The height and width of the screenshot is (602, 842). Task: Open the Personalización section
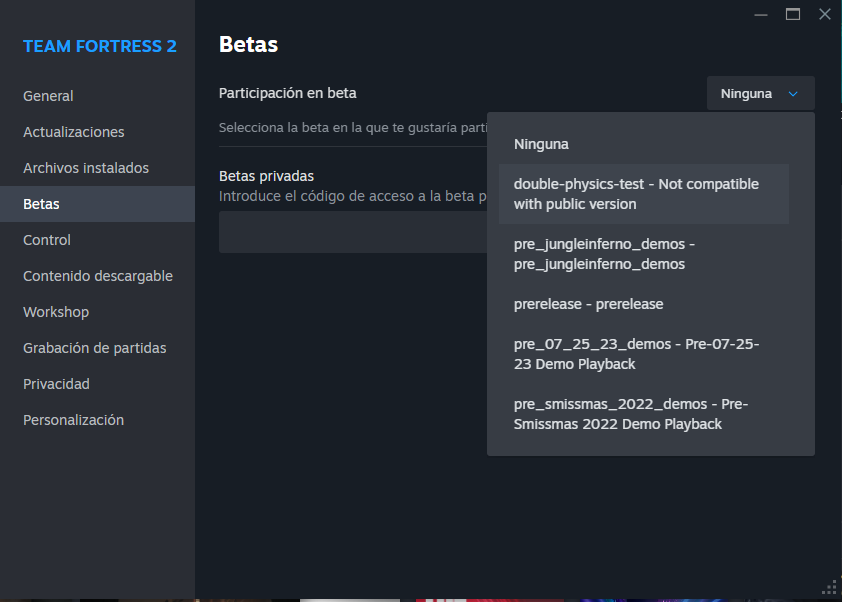[73, 420]
